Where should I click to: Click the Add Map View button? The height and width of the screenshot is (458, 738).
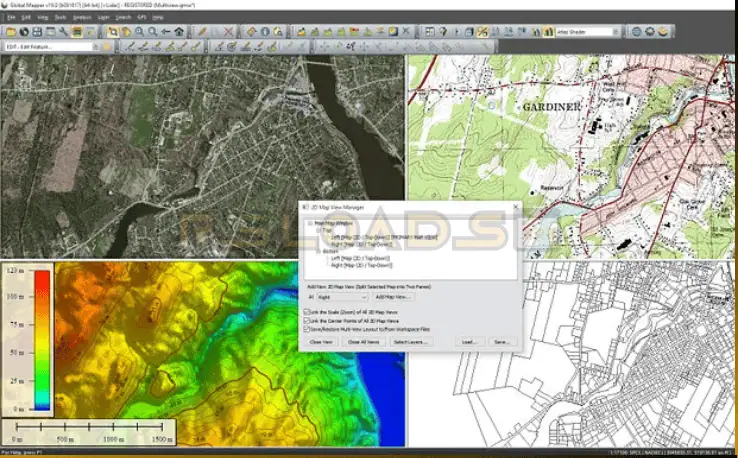[393, 297]
